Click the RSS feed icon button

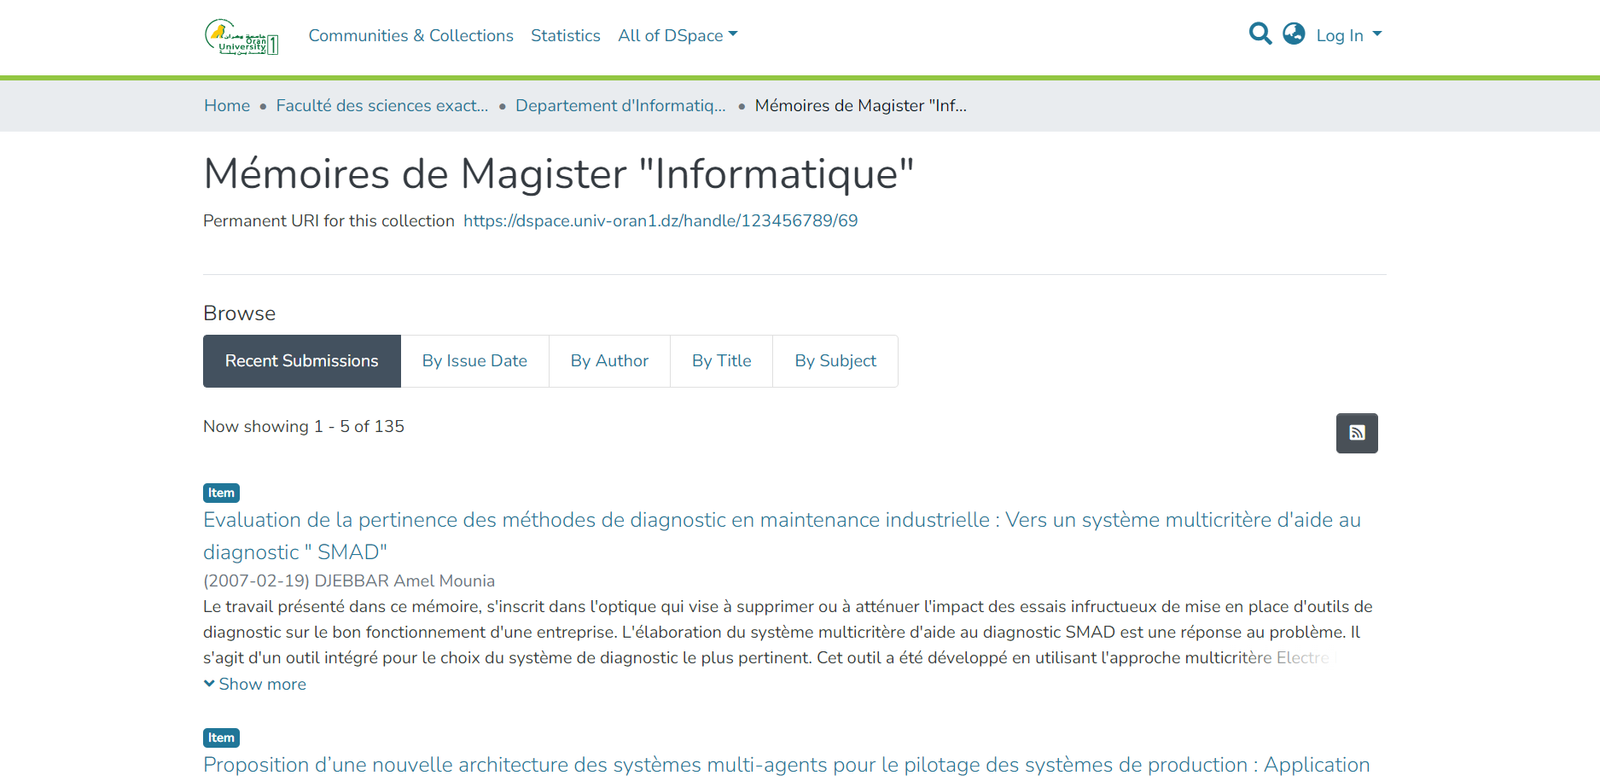click(x=1356, y=433)
